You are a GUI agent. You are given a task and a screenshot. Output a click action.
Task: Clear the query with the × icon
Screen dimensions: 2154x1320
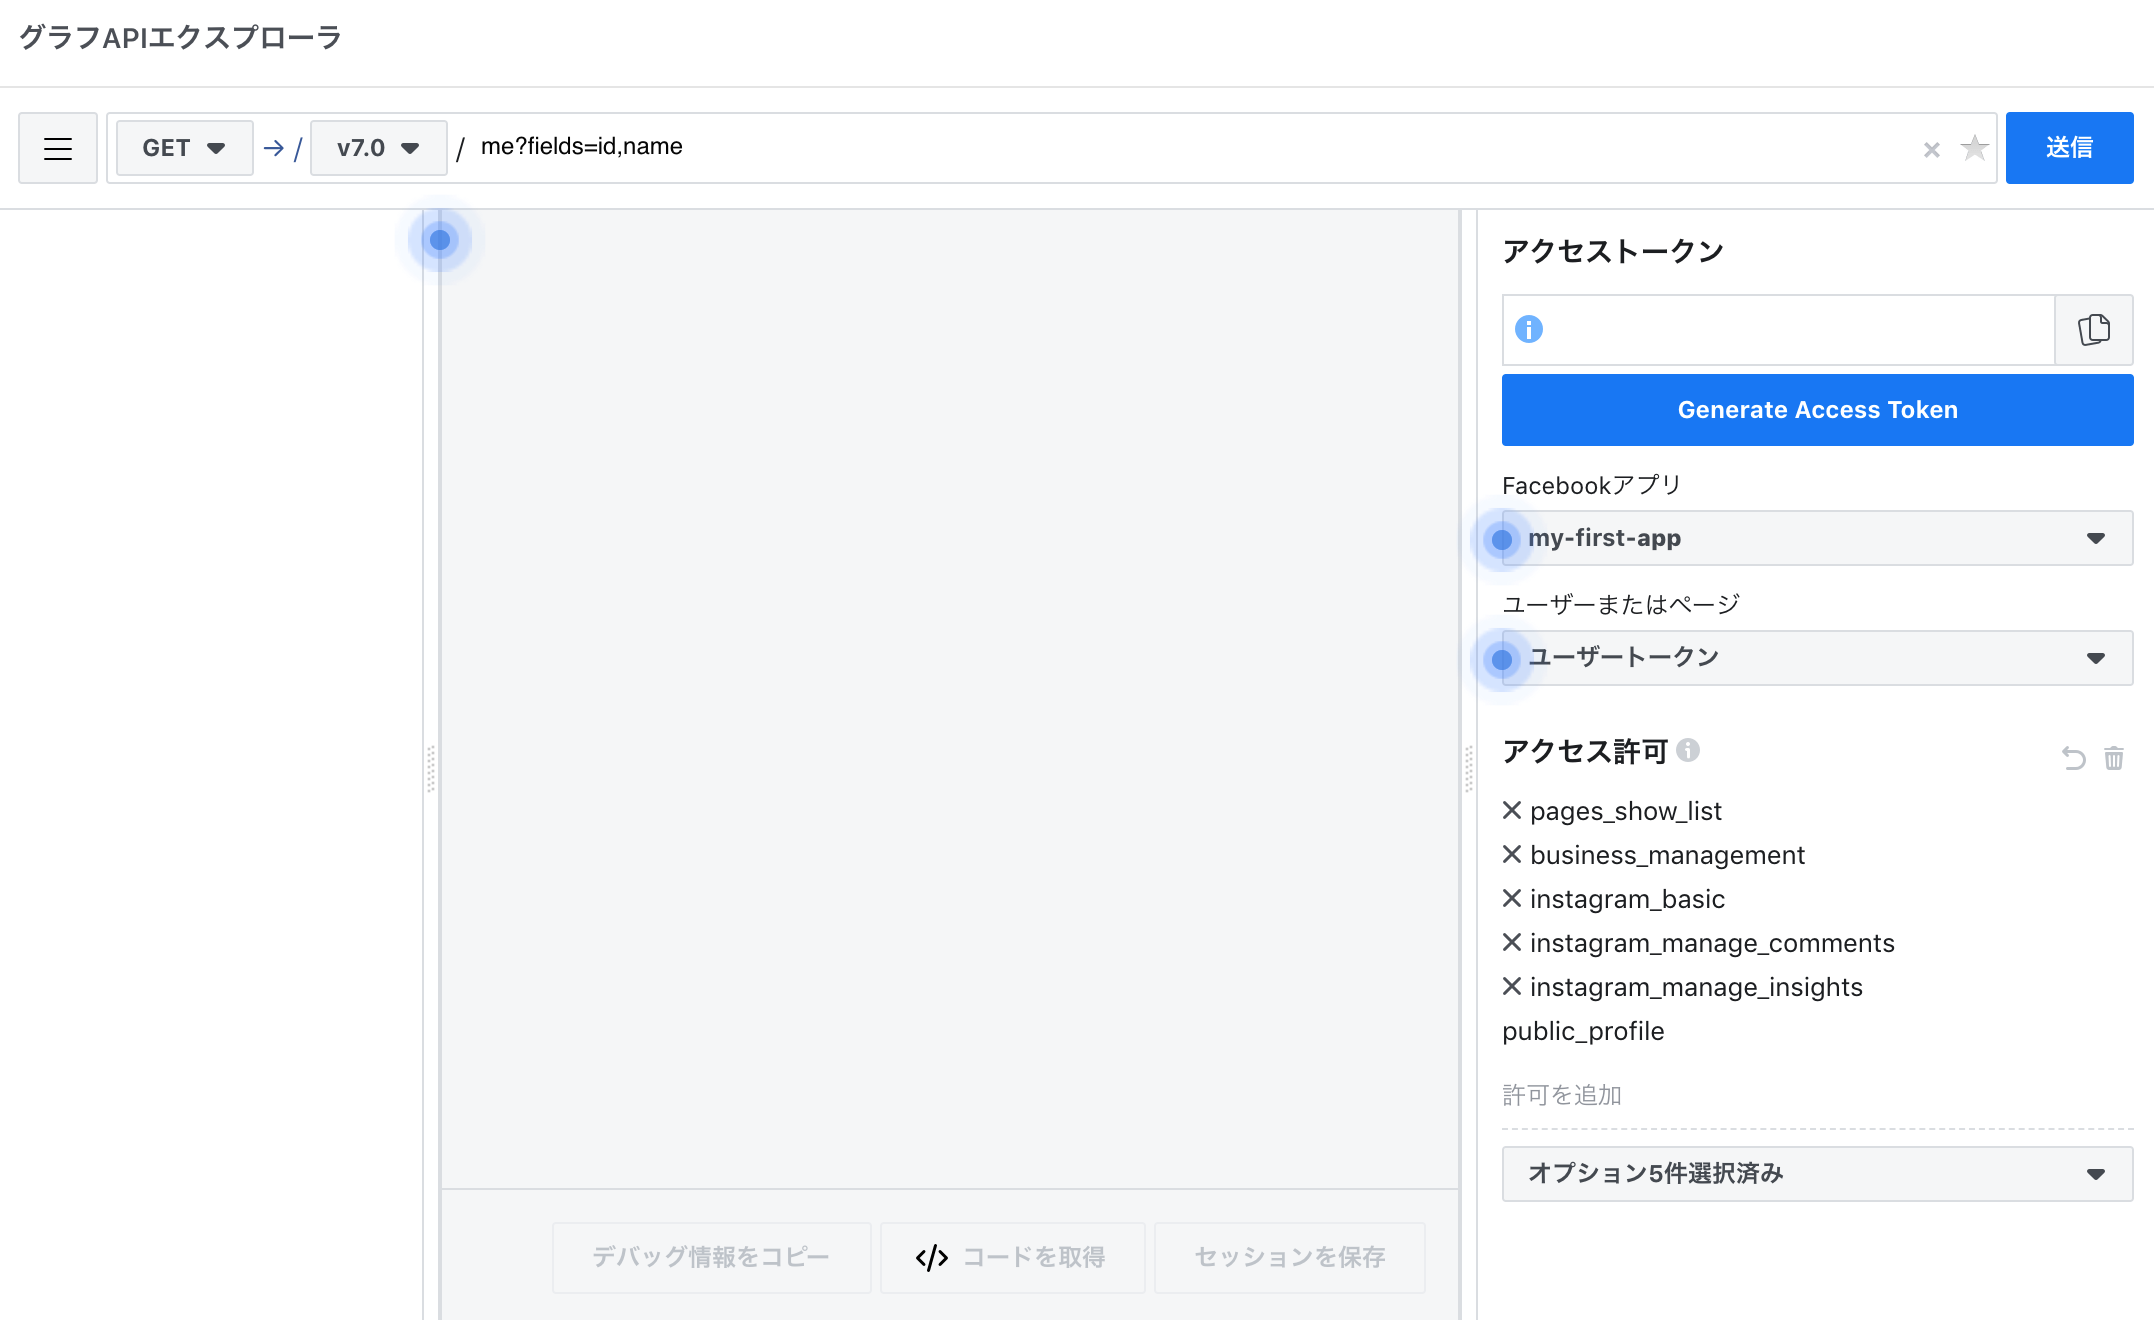pyautogui.click(x=1931, y=148)
